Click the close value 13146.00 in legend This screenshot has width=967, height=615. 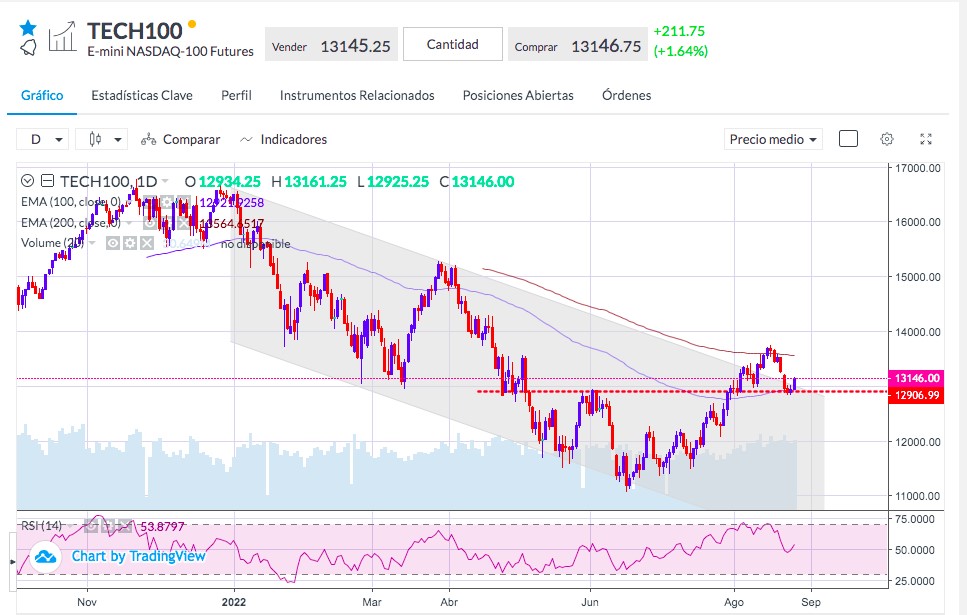pyautogui.click(x=483, y=182)
